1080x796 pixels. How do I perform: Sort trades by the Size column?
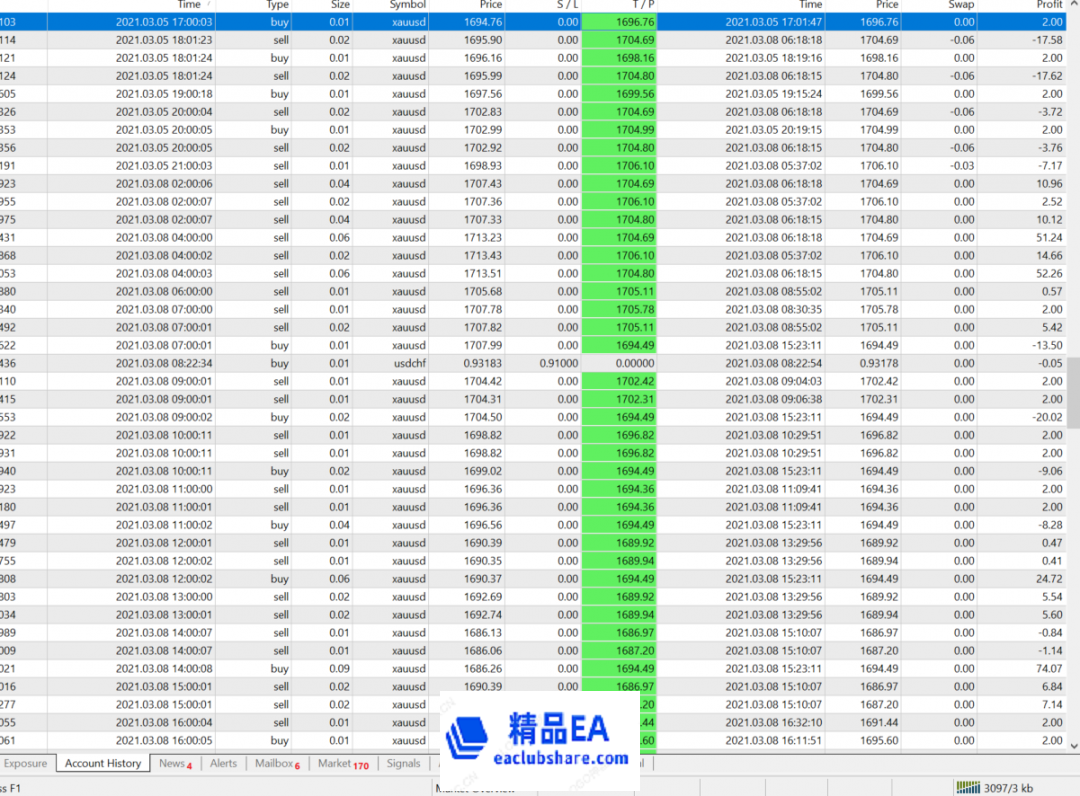click(x=340, y=4)
